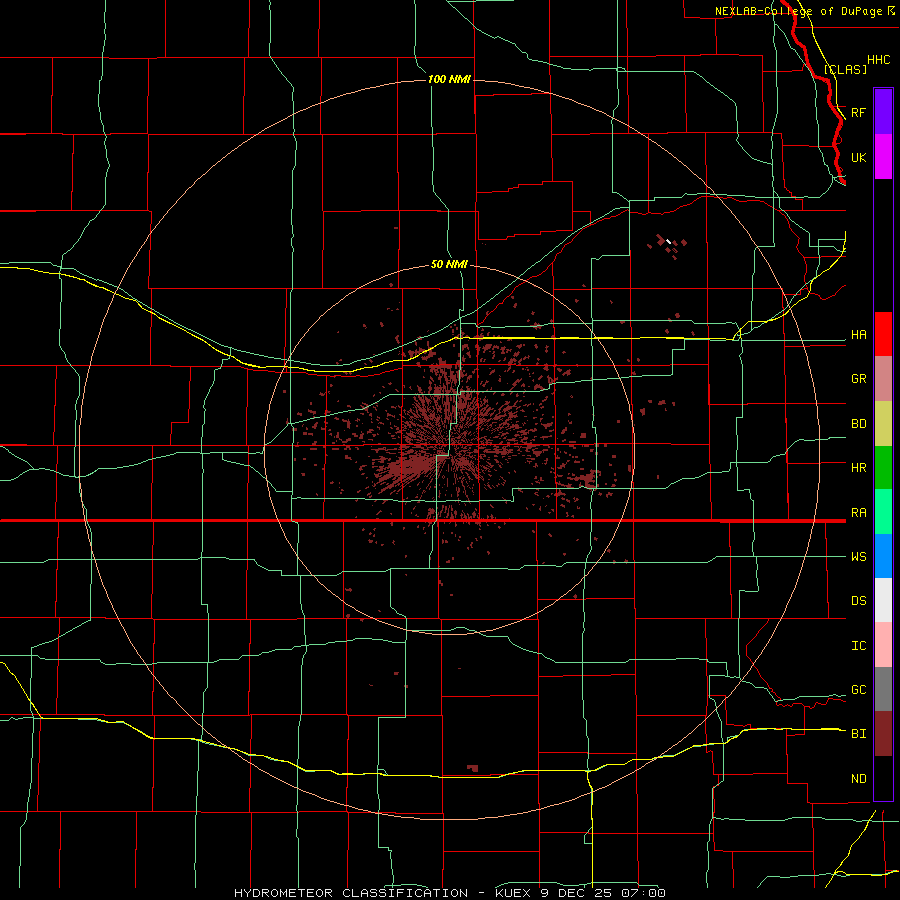Select the GR legend color block
The height and width of the screenshot is (900, 900).
point(883,379)
